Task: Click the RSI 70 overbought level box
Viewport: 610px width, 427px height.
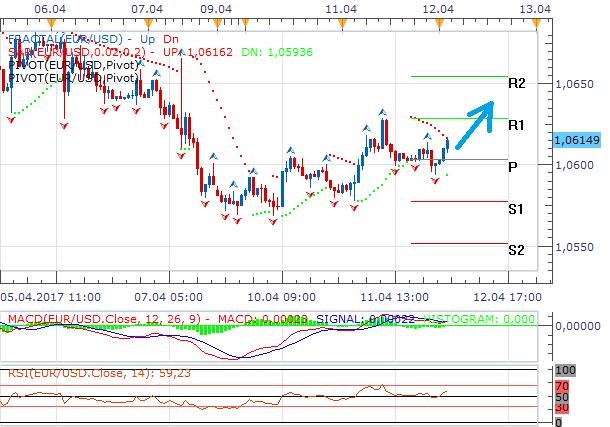Action: point(562,385)
